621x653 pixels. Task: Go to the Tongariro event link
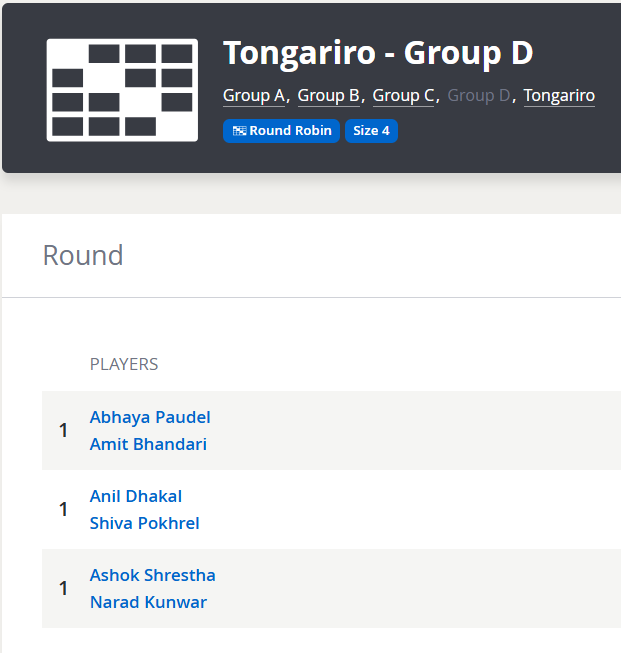pyautogui.click(x=559, y=96)
